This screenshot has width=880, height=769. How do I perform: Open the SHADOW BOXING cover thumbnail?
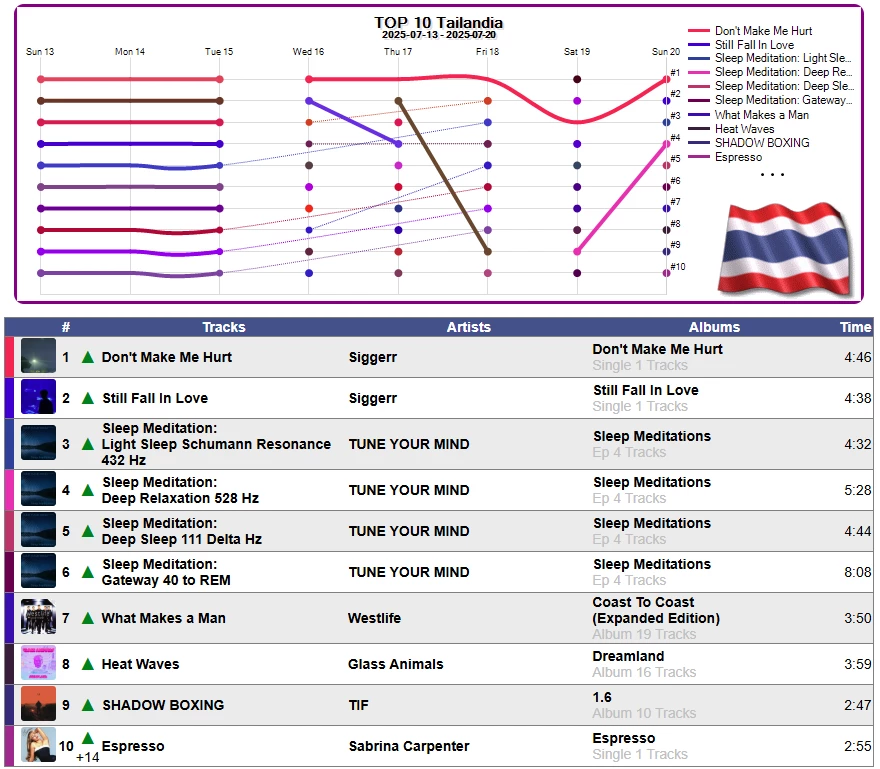[x=38, y=704]
